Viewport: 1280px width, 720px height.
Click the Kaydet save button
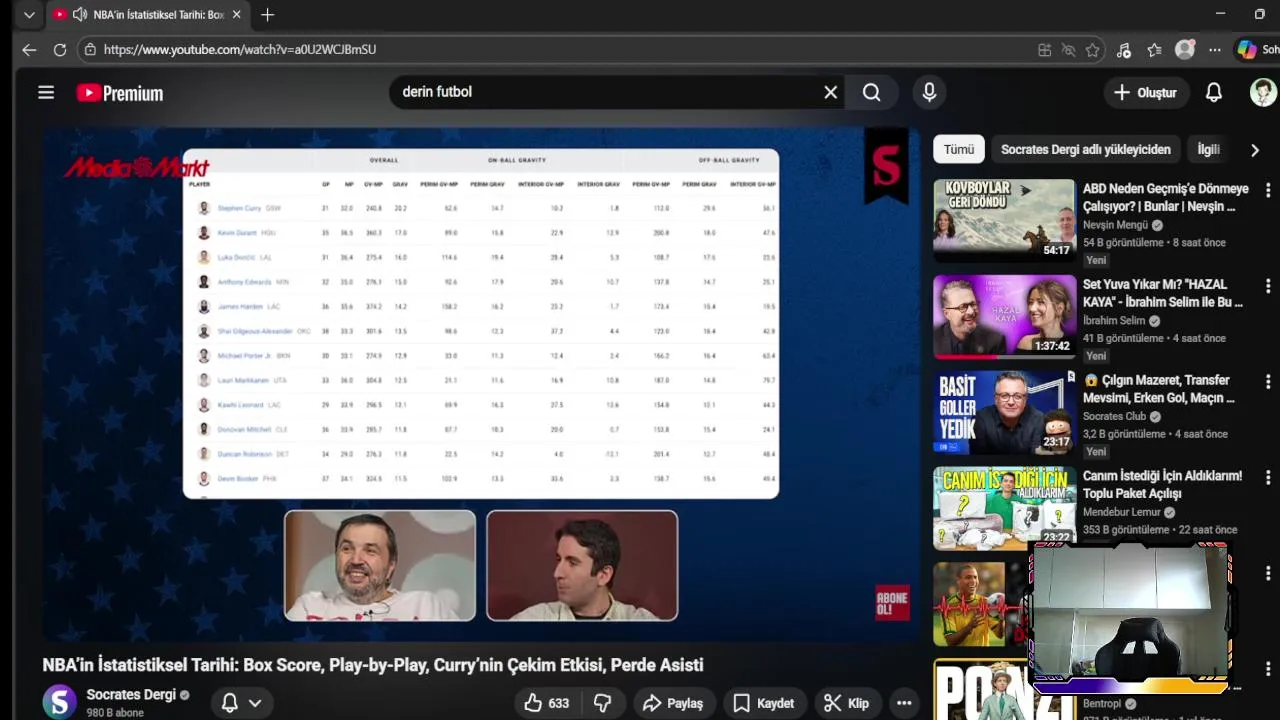(x=763, y=703)
